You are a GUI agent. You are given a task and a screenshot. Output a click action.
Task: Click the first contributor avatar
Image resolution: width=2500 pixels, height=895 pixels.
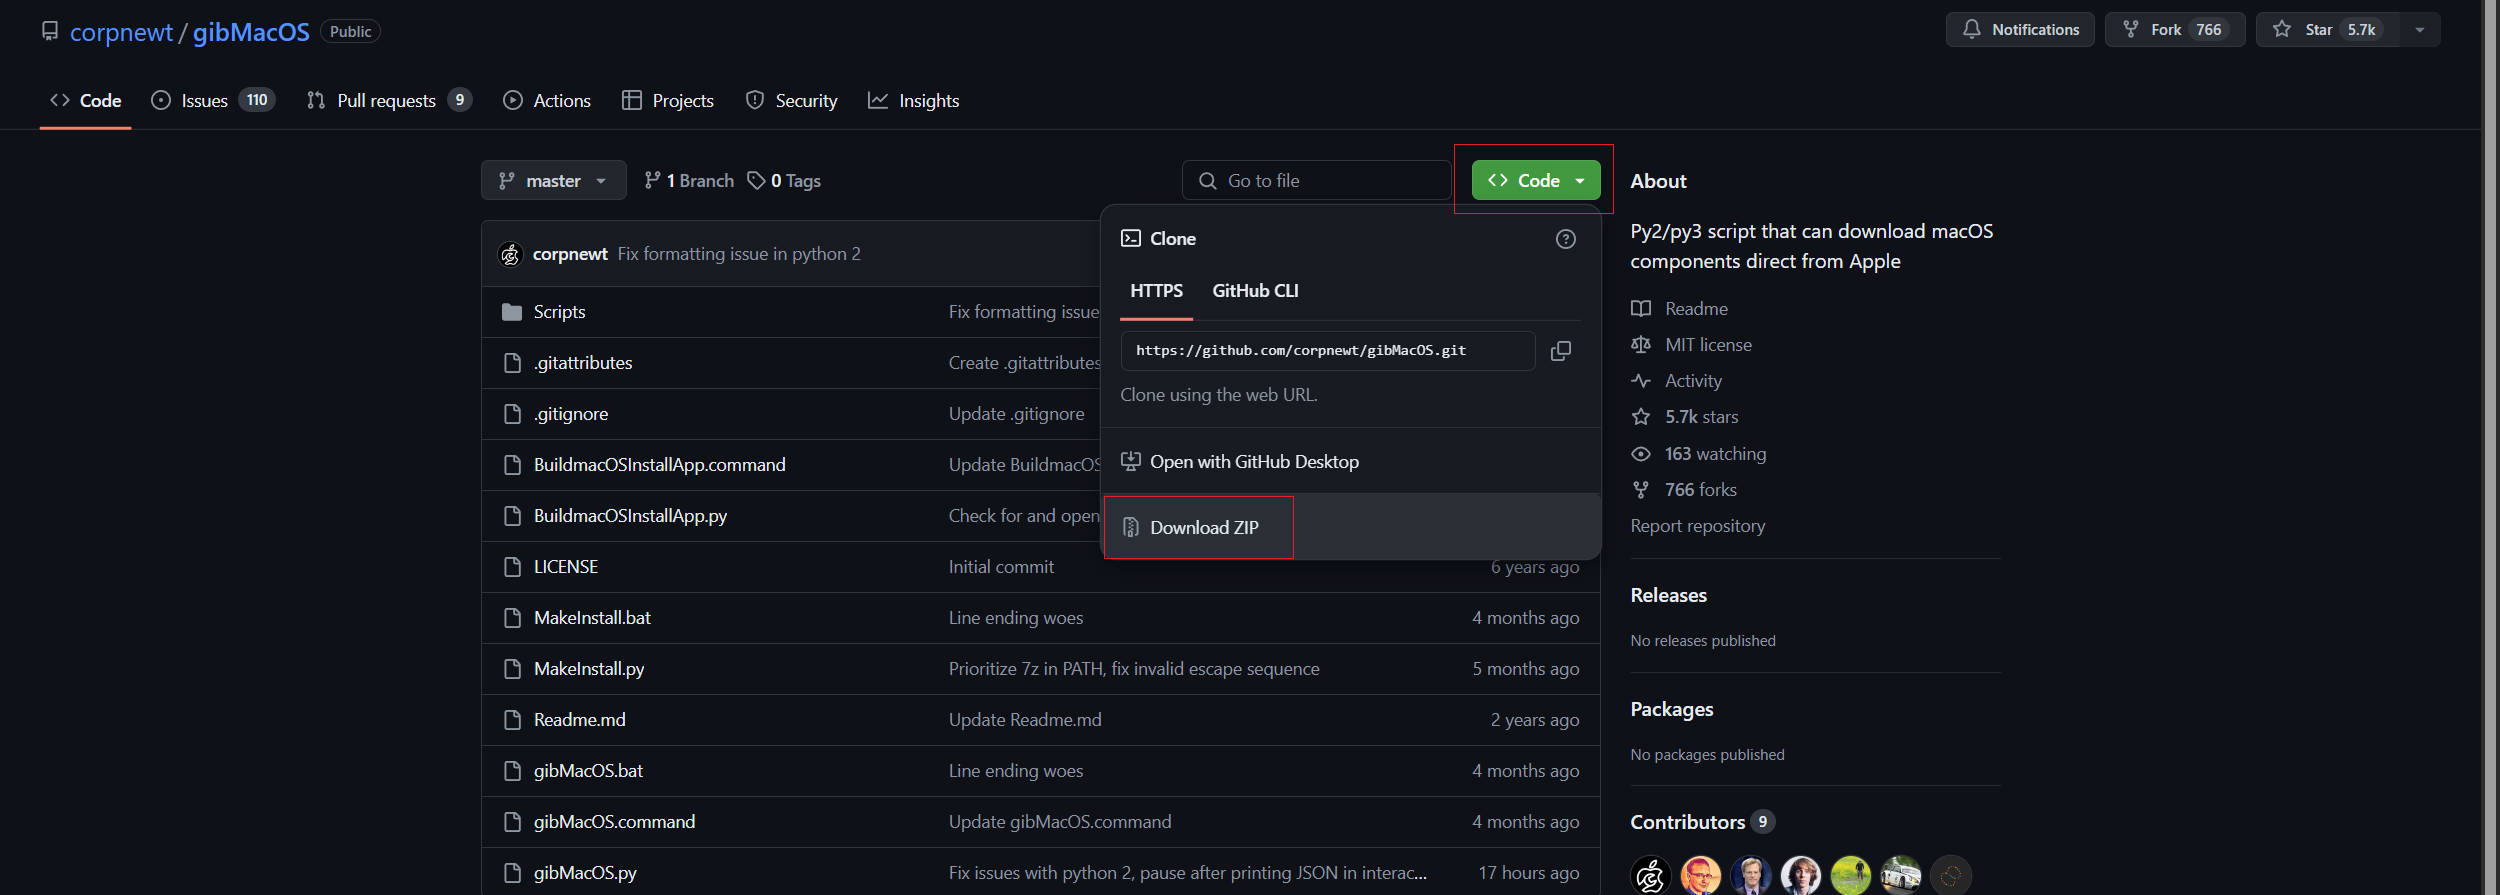tap(1649, 875)
